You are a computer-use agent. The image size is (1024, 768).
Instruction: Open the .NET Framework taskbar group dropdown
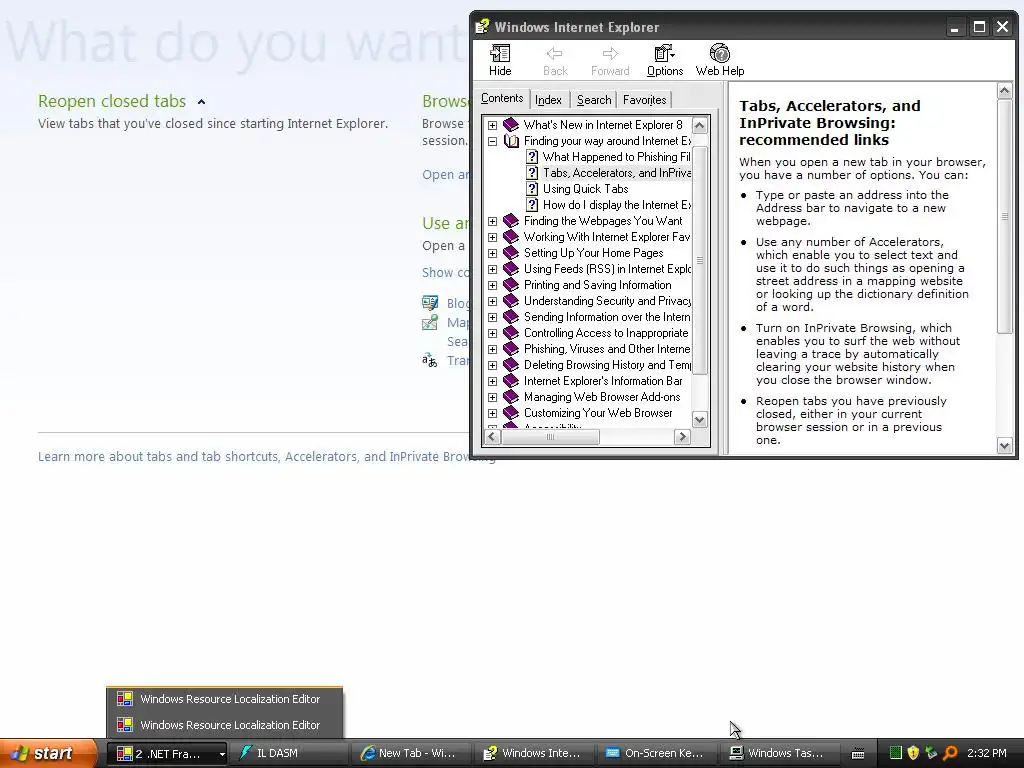222,754
